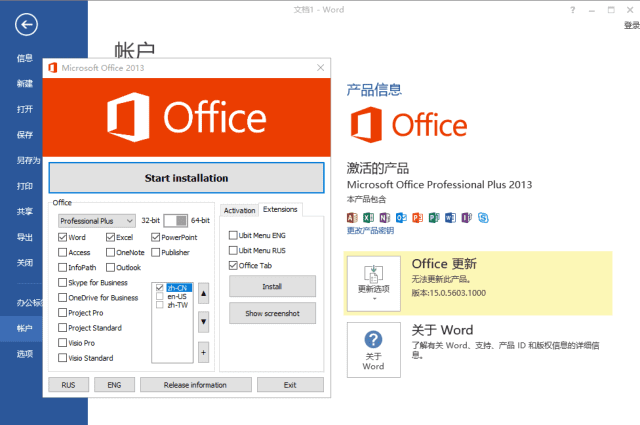Click the Exit button
Screen dimensions: 640x425
point(290,385)
